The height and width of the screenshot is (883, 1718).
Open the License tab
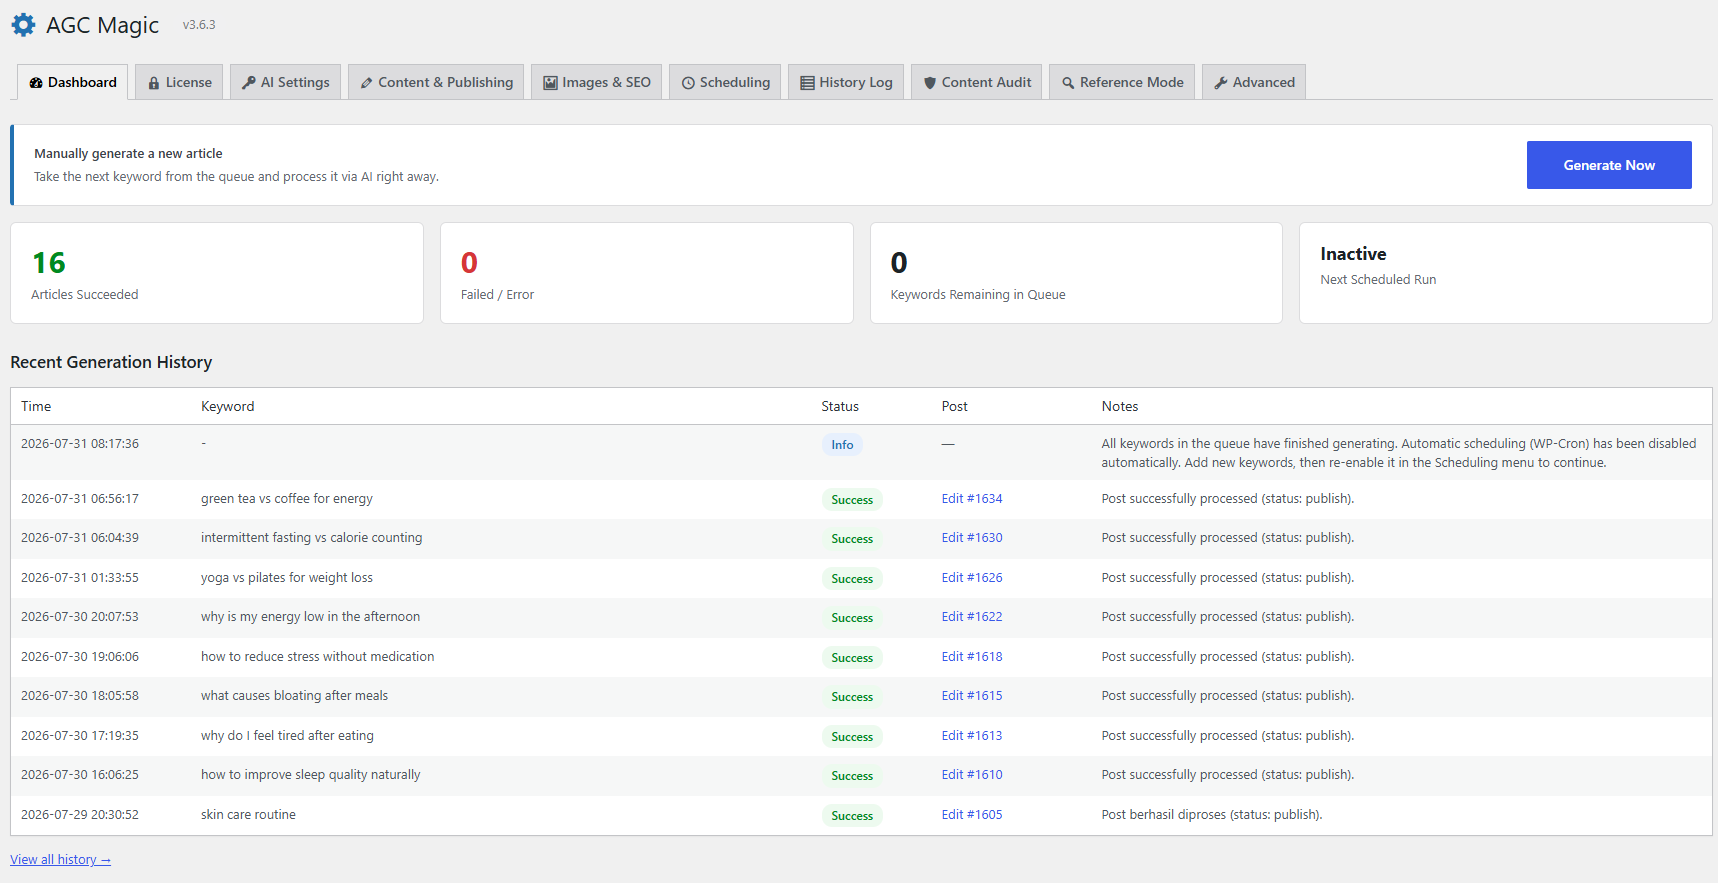pos(180,82)
